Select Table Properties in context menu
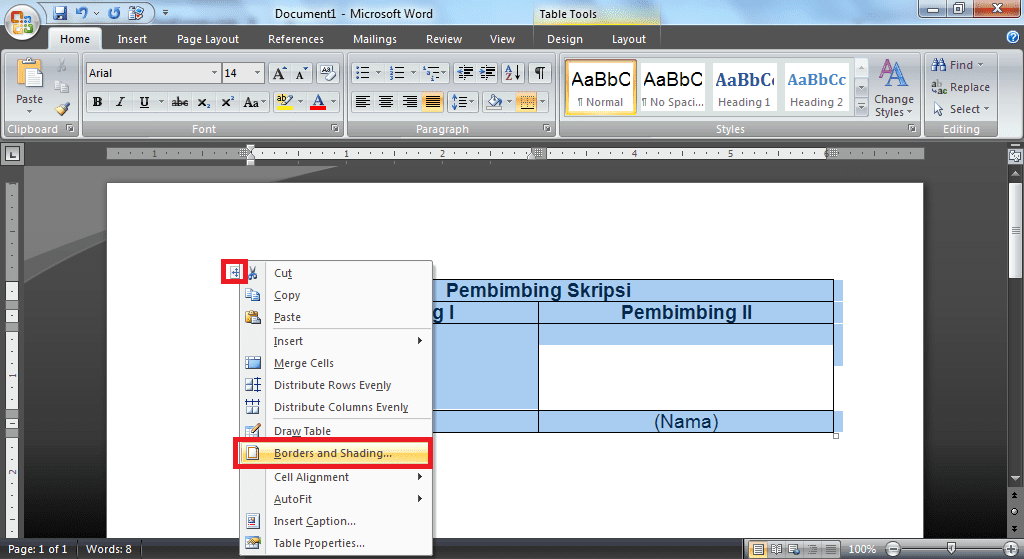1024x559 pixels. [x=336, y=543]
